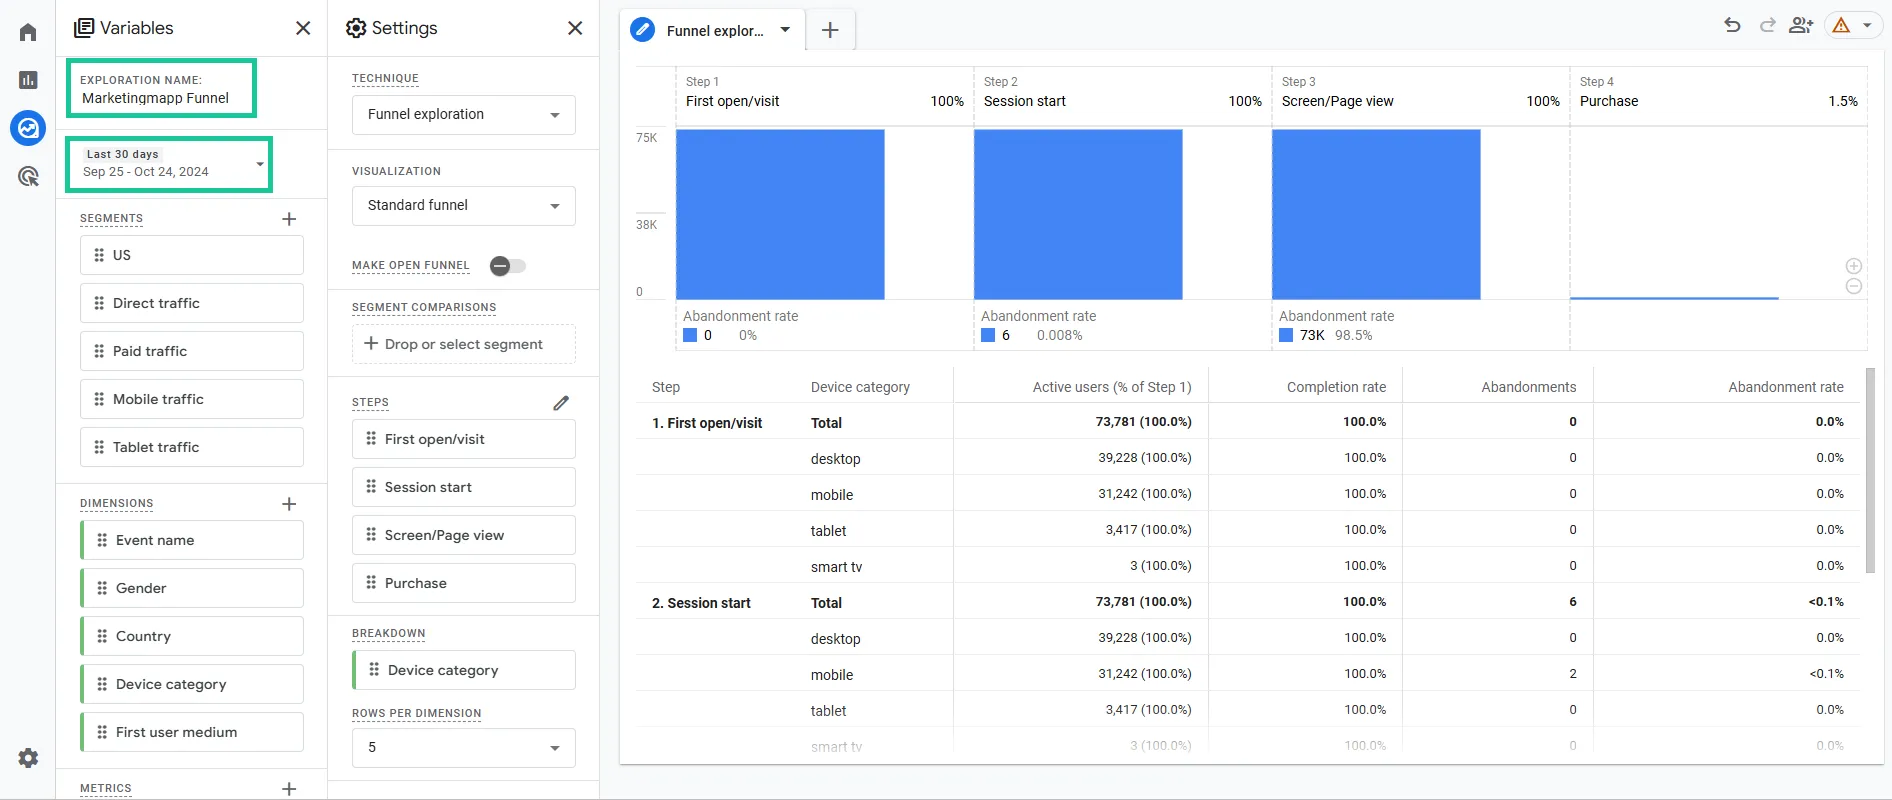Close the Variables panel
Image resolution: width=1892 pixels, height=800 pixels.
click(303, 28)
